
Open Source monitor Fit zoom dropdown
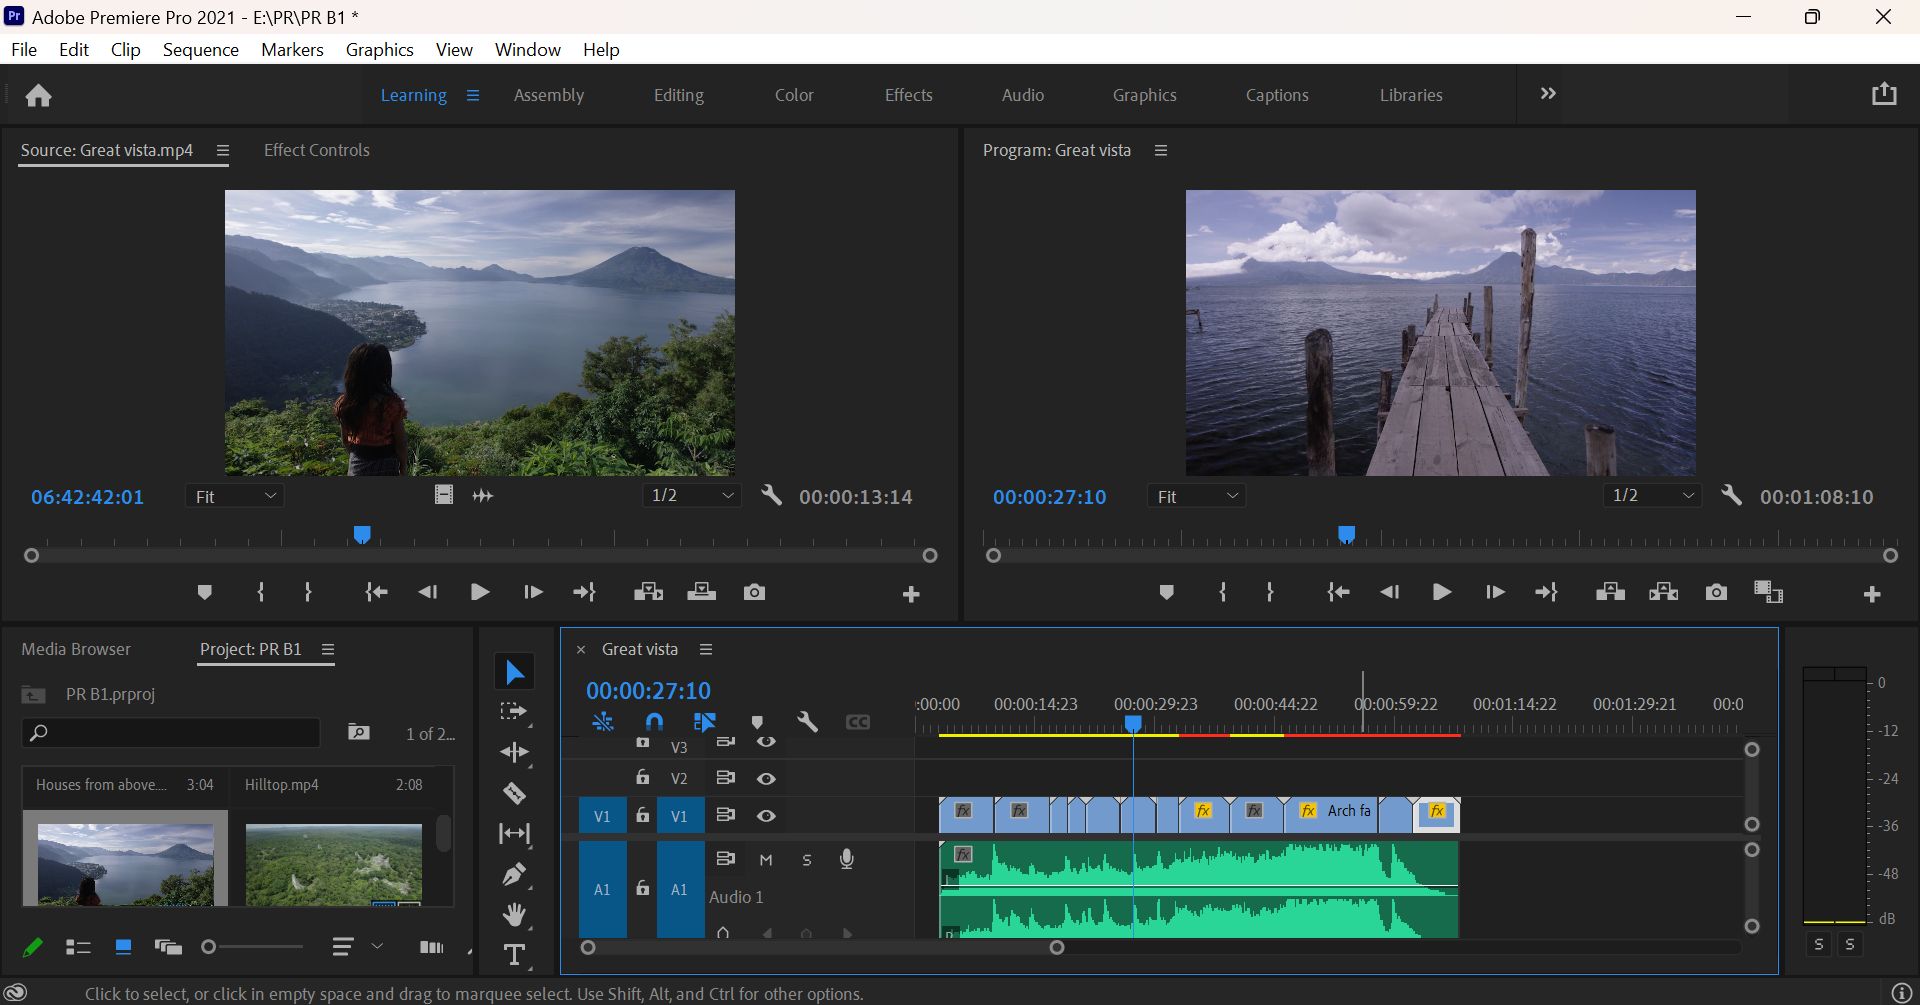click(235, 496)
